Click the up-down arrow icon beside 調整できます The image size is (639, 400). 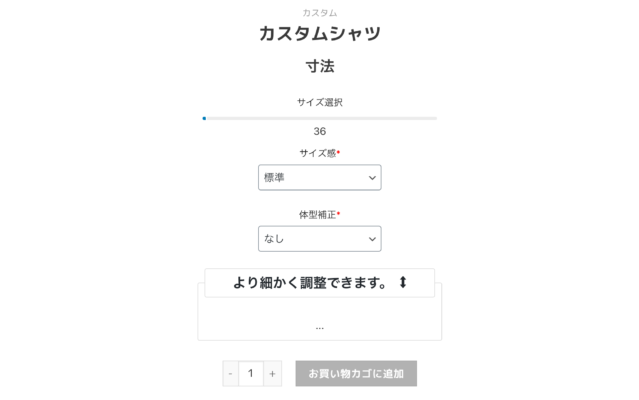click(403, 282)
